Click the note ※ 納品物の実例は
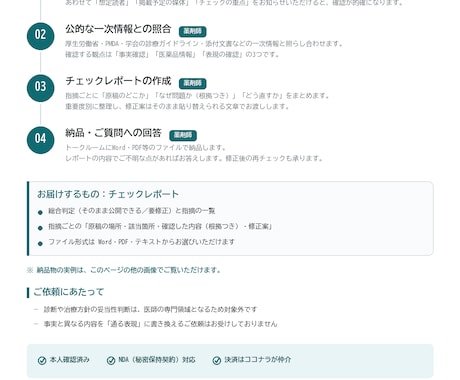 point(124,270)
